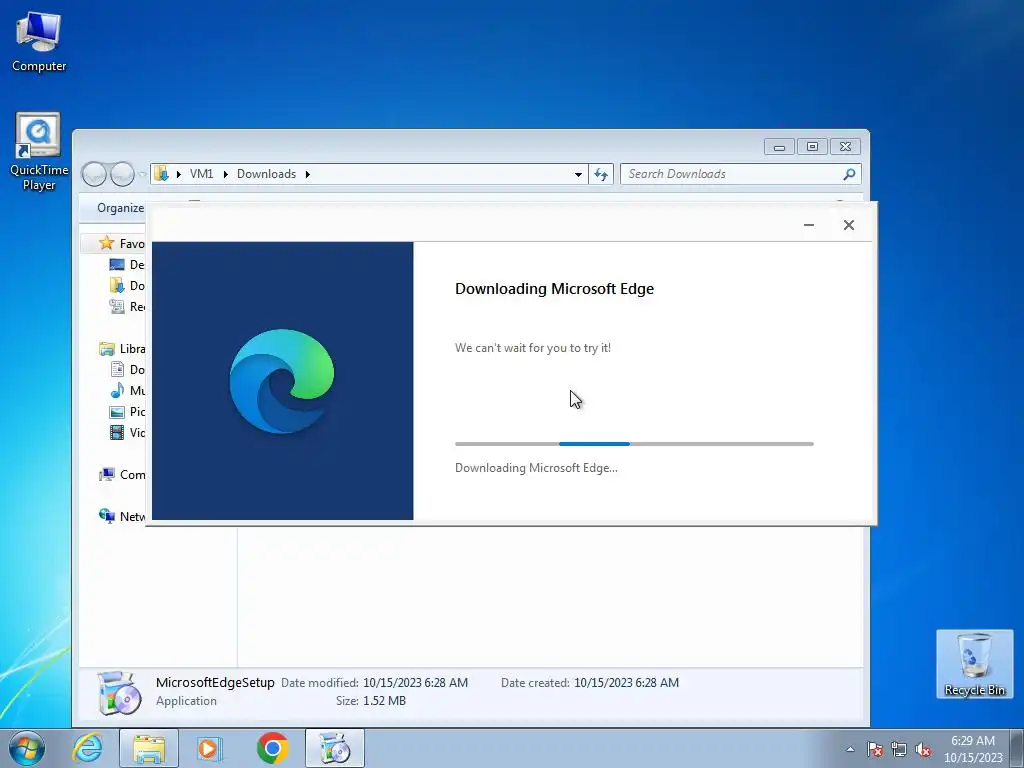
Task: Click the search magnifier icon
Action: (x=849, y=174)
